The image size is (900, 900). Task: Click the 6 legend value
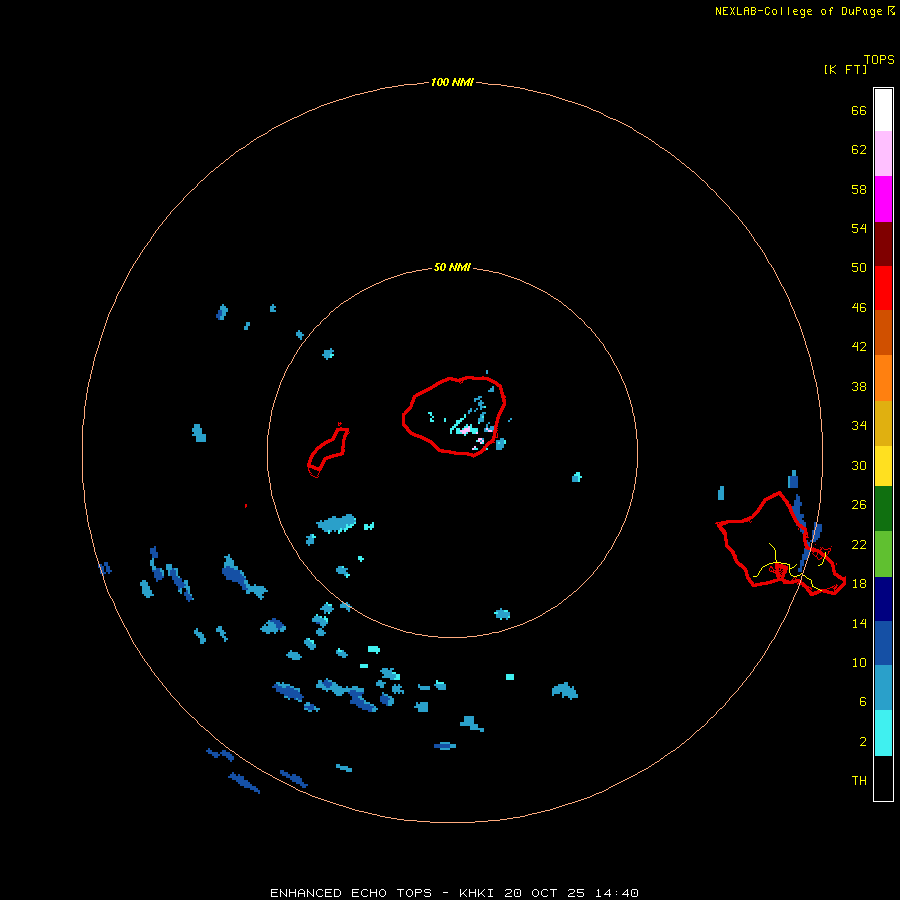[862, 702]
